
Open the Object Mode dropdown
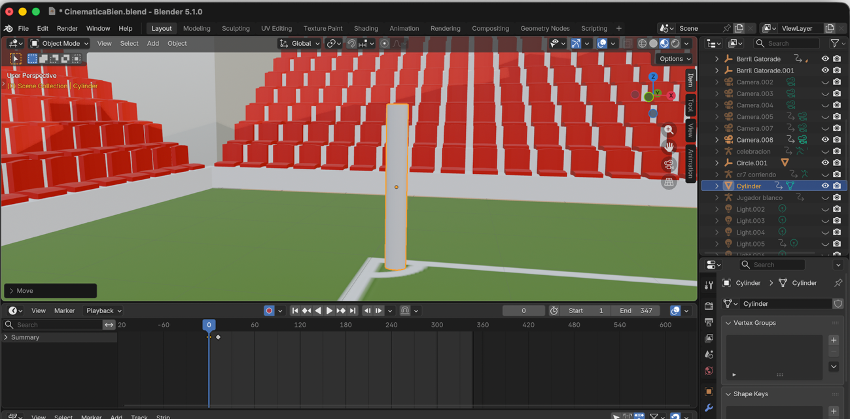pos(60,43)
